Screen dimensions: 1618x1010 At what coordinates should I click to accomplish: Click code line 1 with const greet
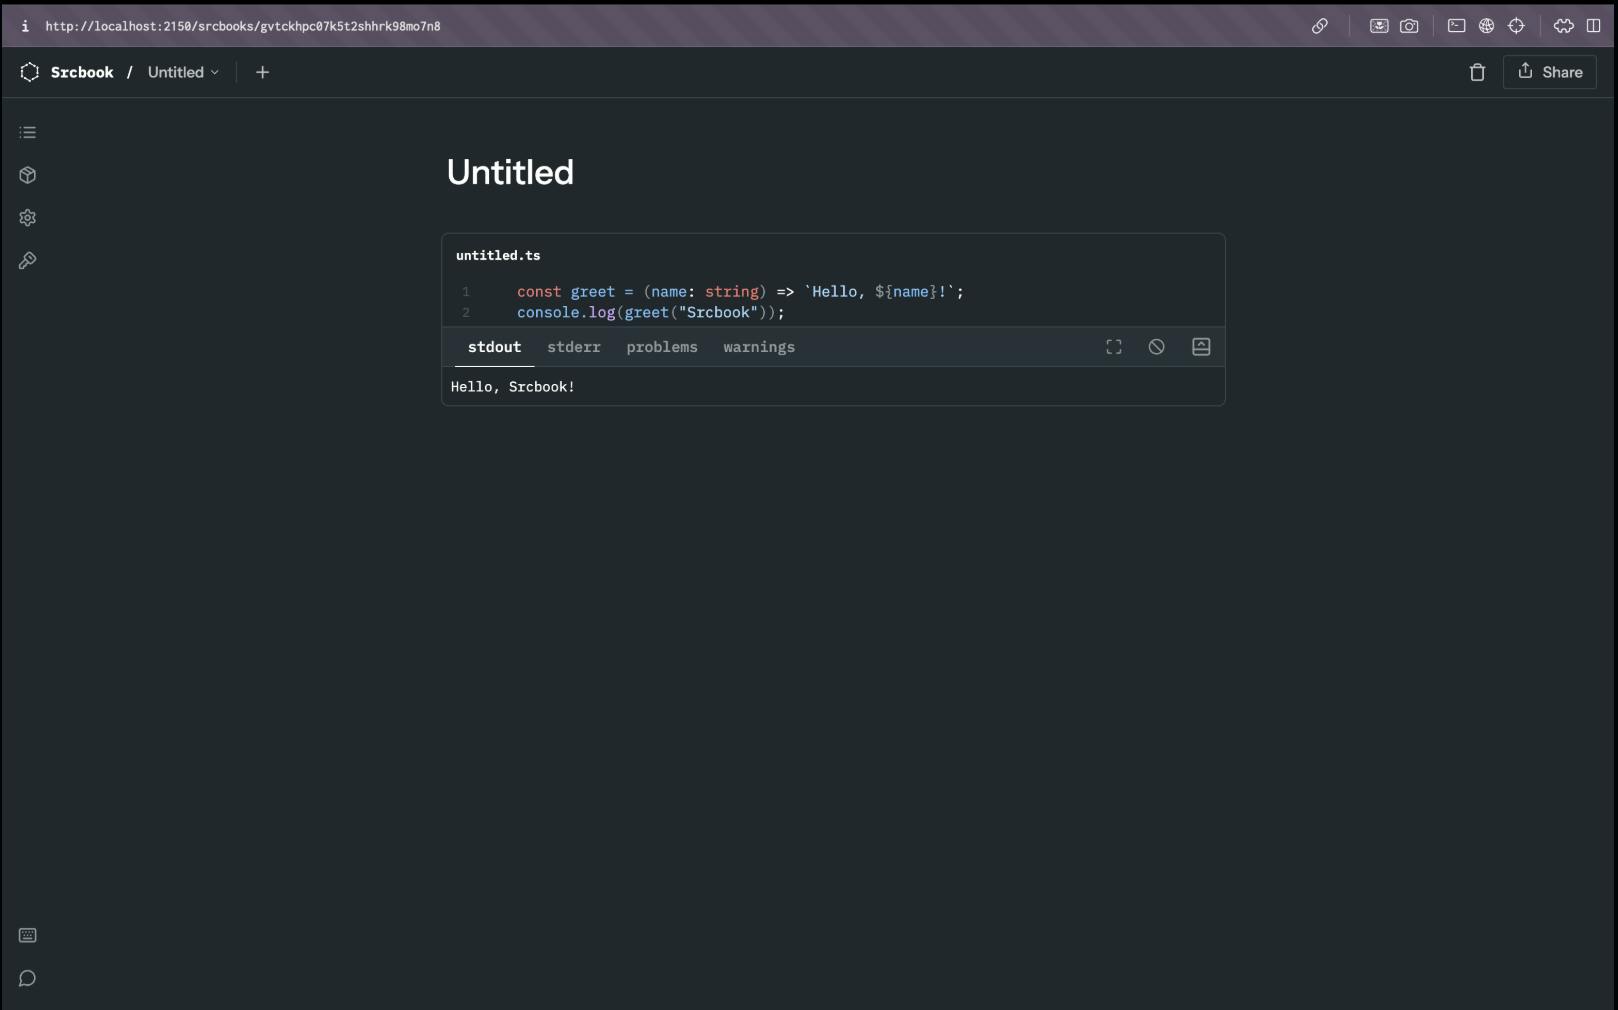point(740,292)
